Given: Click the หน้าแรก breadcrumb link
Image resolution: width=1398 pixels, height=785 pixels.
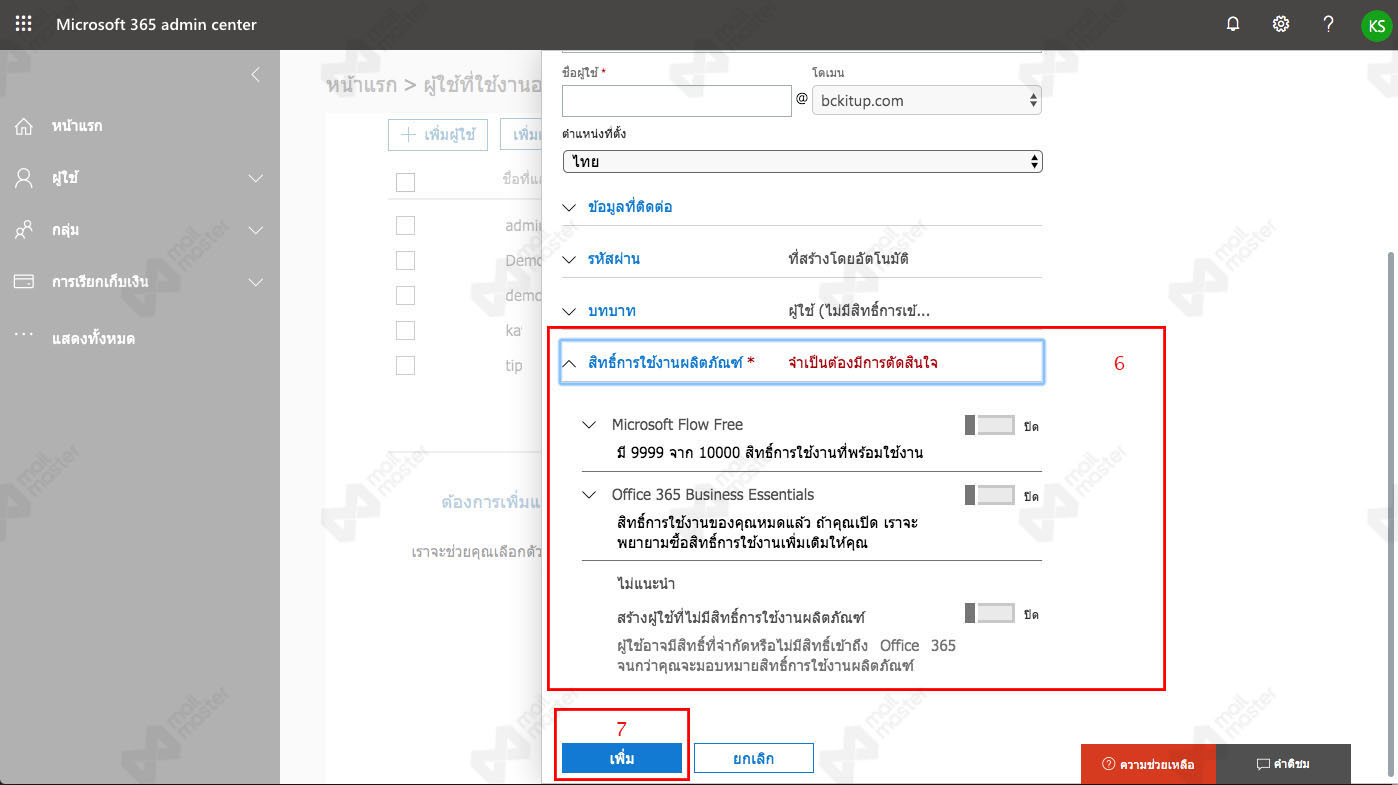Looking at the screenshot, I should click(x=362, y=85).
